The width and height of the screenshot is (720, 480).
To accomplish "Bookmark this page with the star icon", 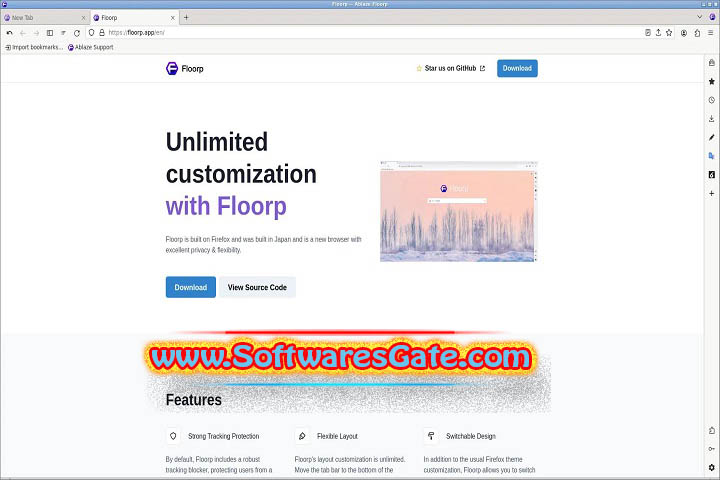I will point(669,33).
